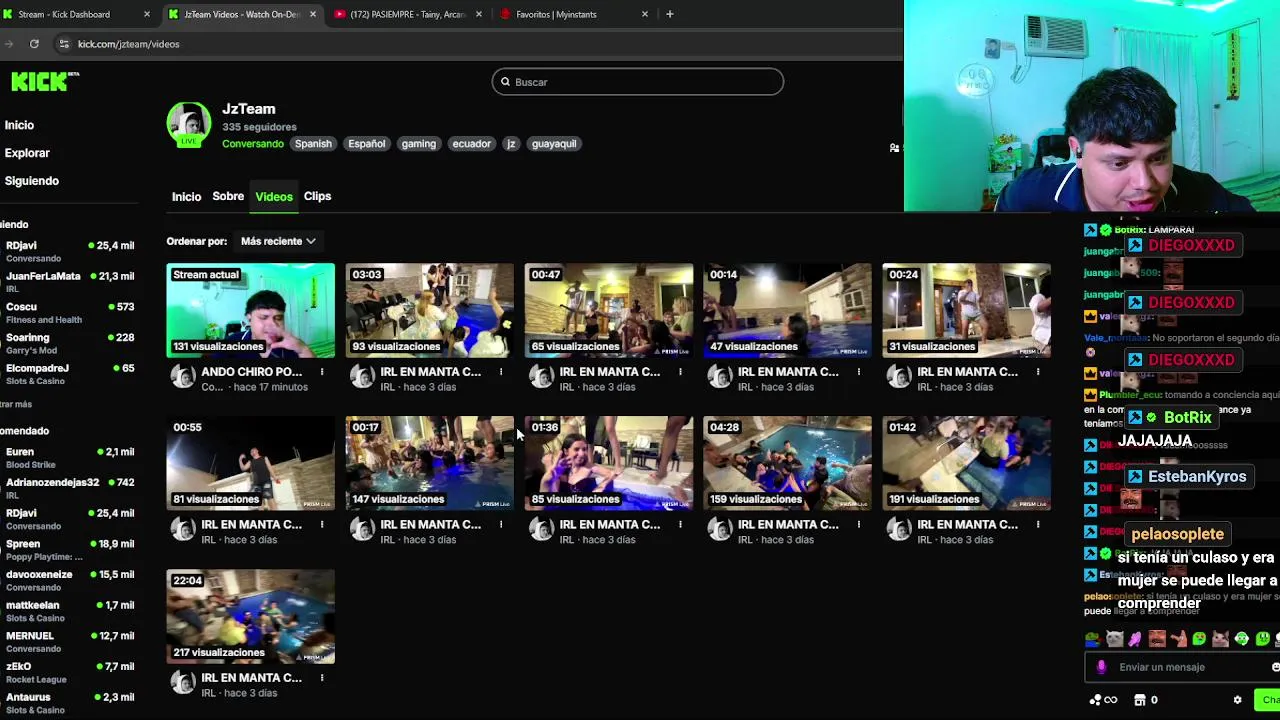Open three-dot menu of the 01:42 video
Screen dimensions: 1280x720
point(1038,525)
